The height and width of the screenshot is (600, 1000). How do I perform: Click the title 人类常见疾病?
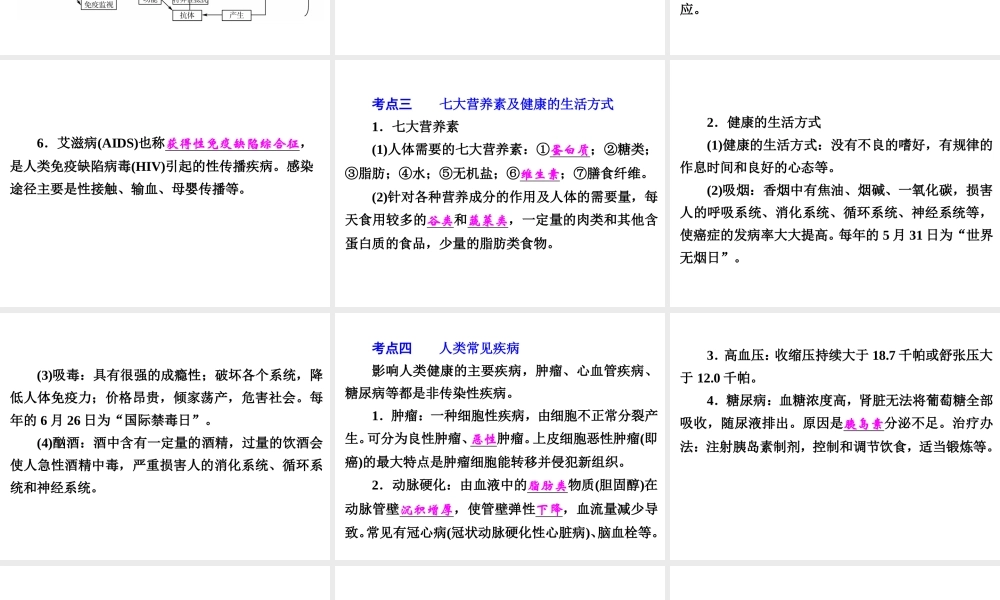(x=480, y=348)
